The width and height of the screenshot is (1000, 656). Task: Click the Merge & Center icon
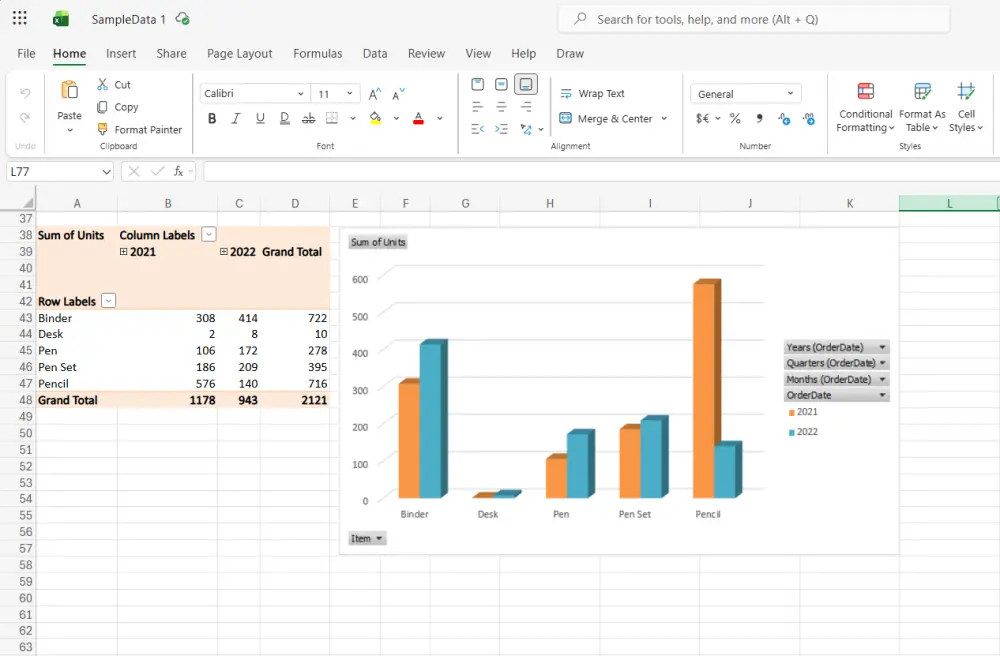(566, 118)
